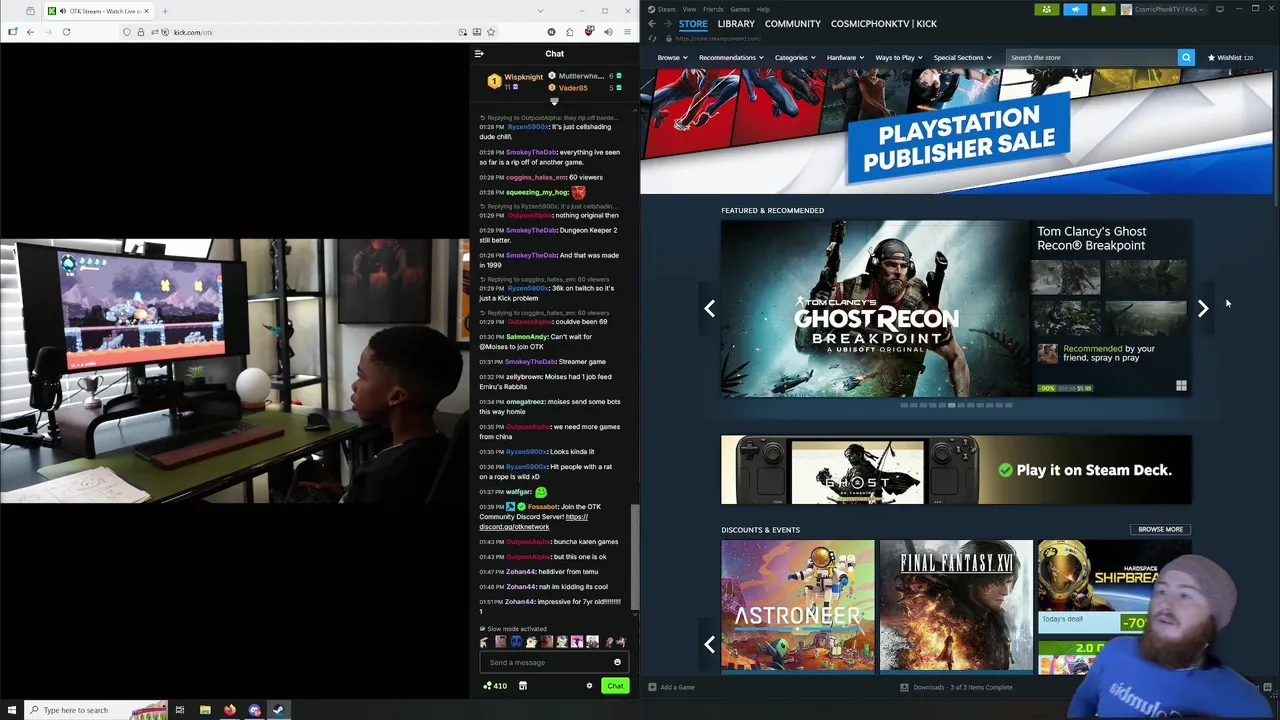Expand the Hardware dropdown
This screenshot has height=720, width=1280.
(845, 57)
